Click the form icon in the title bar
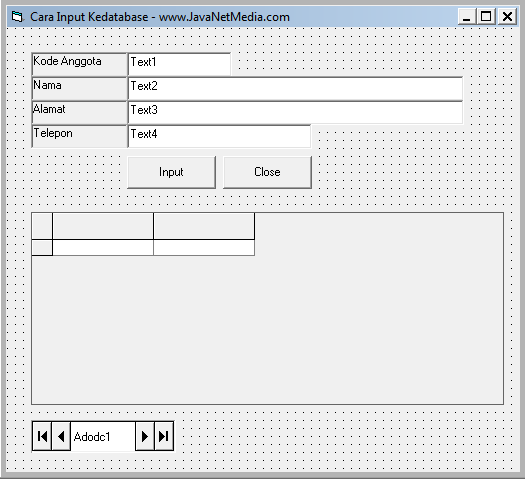The width and height of the screenshot is (525, 479). [x=17, y=16]
